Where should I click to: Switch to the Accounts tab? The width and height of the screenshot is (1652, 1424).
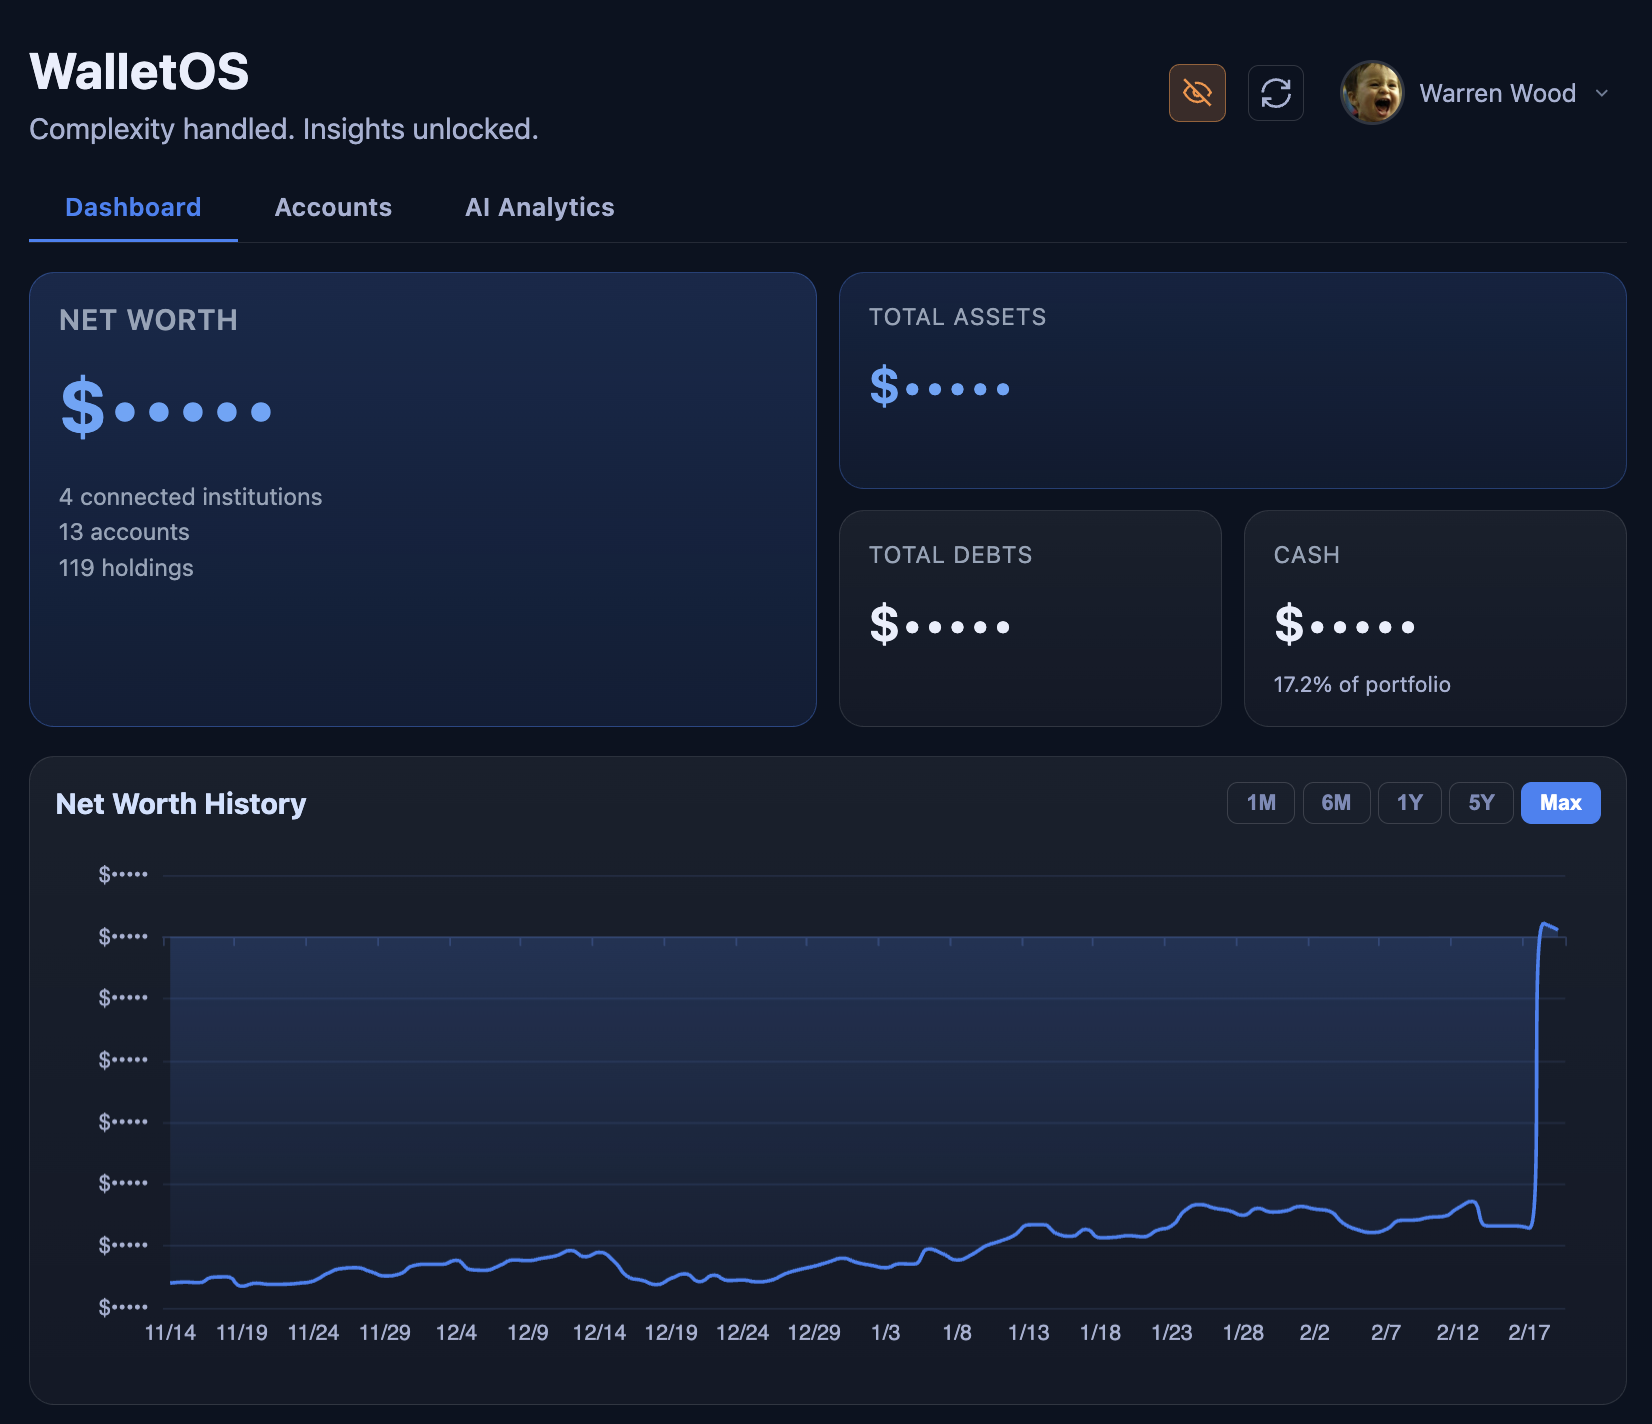333,207
